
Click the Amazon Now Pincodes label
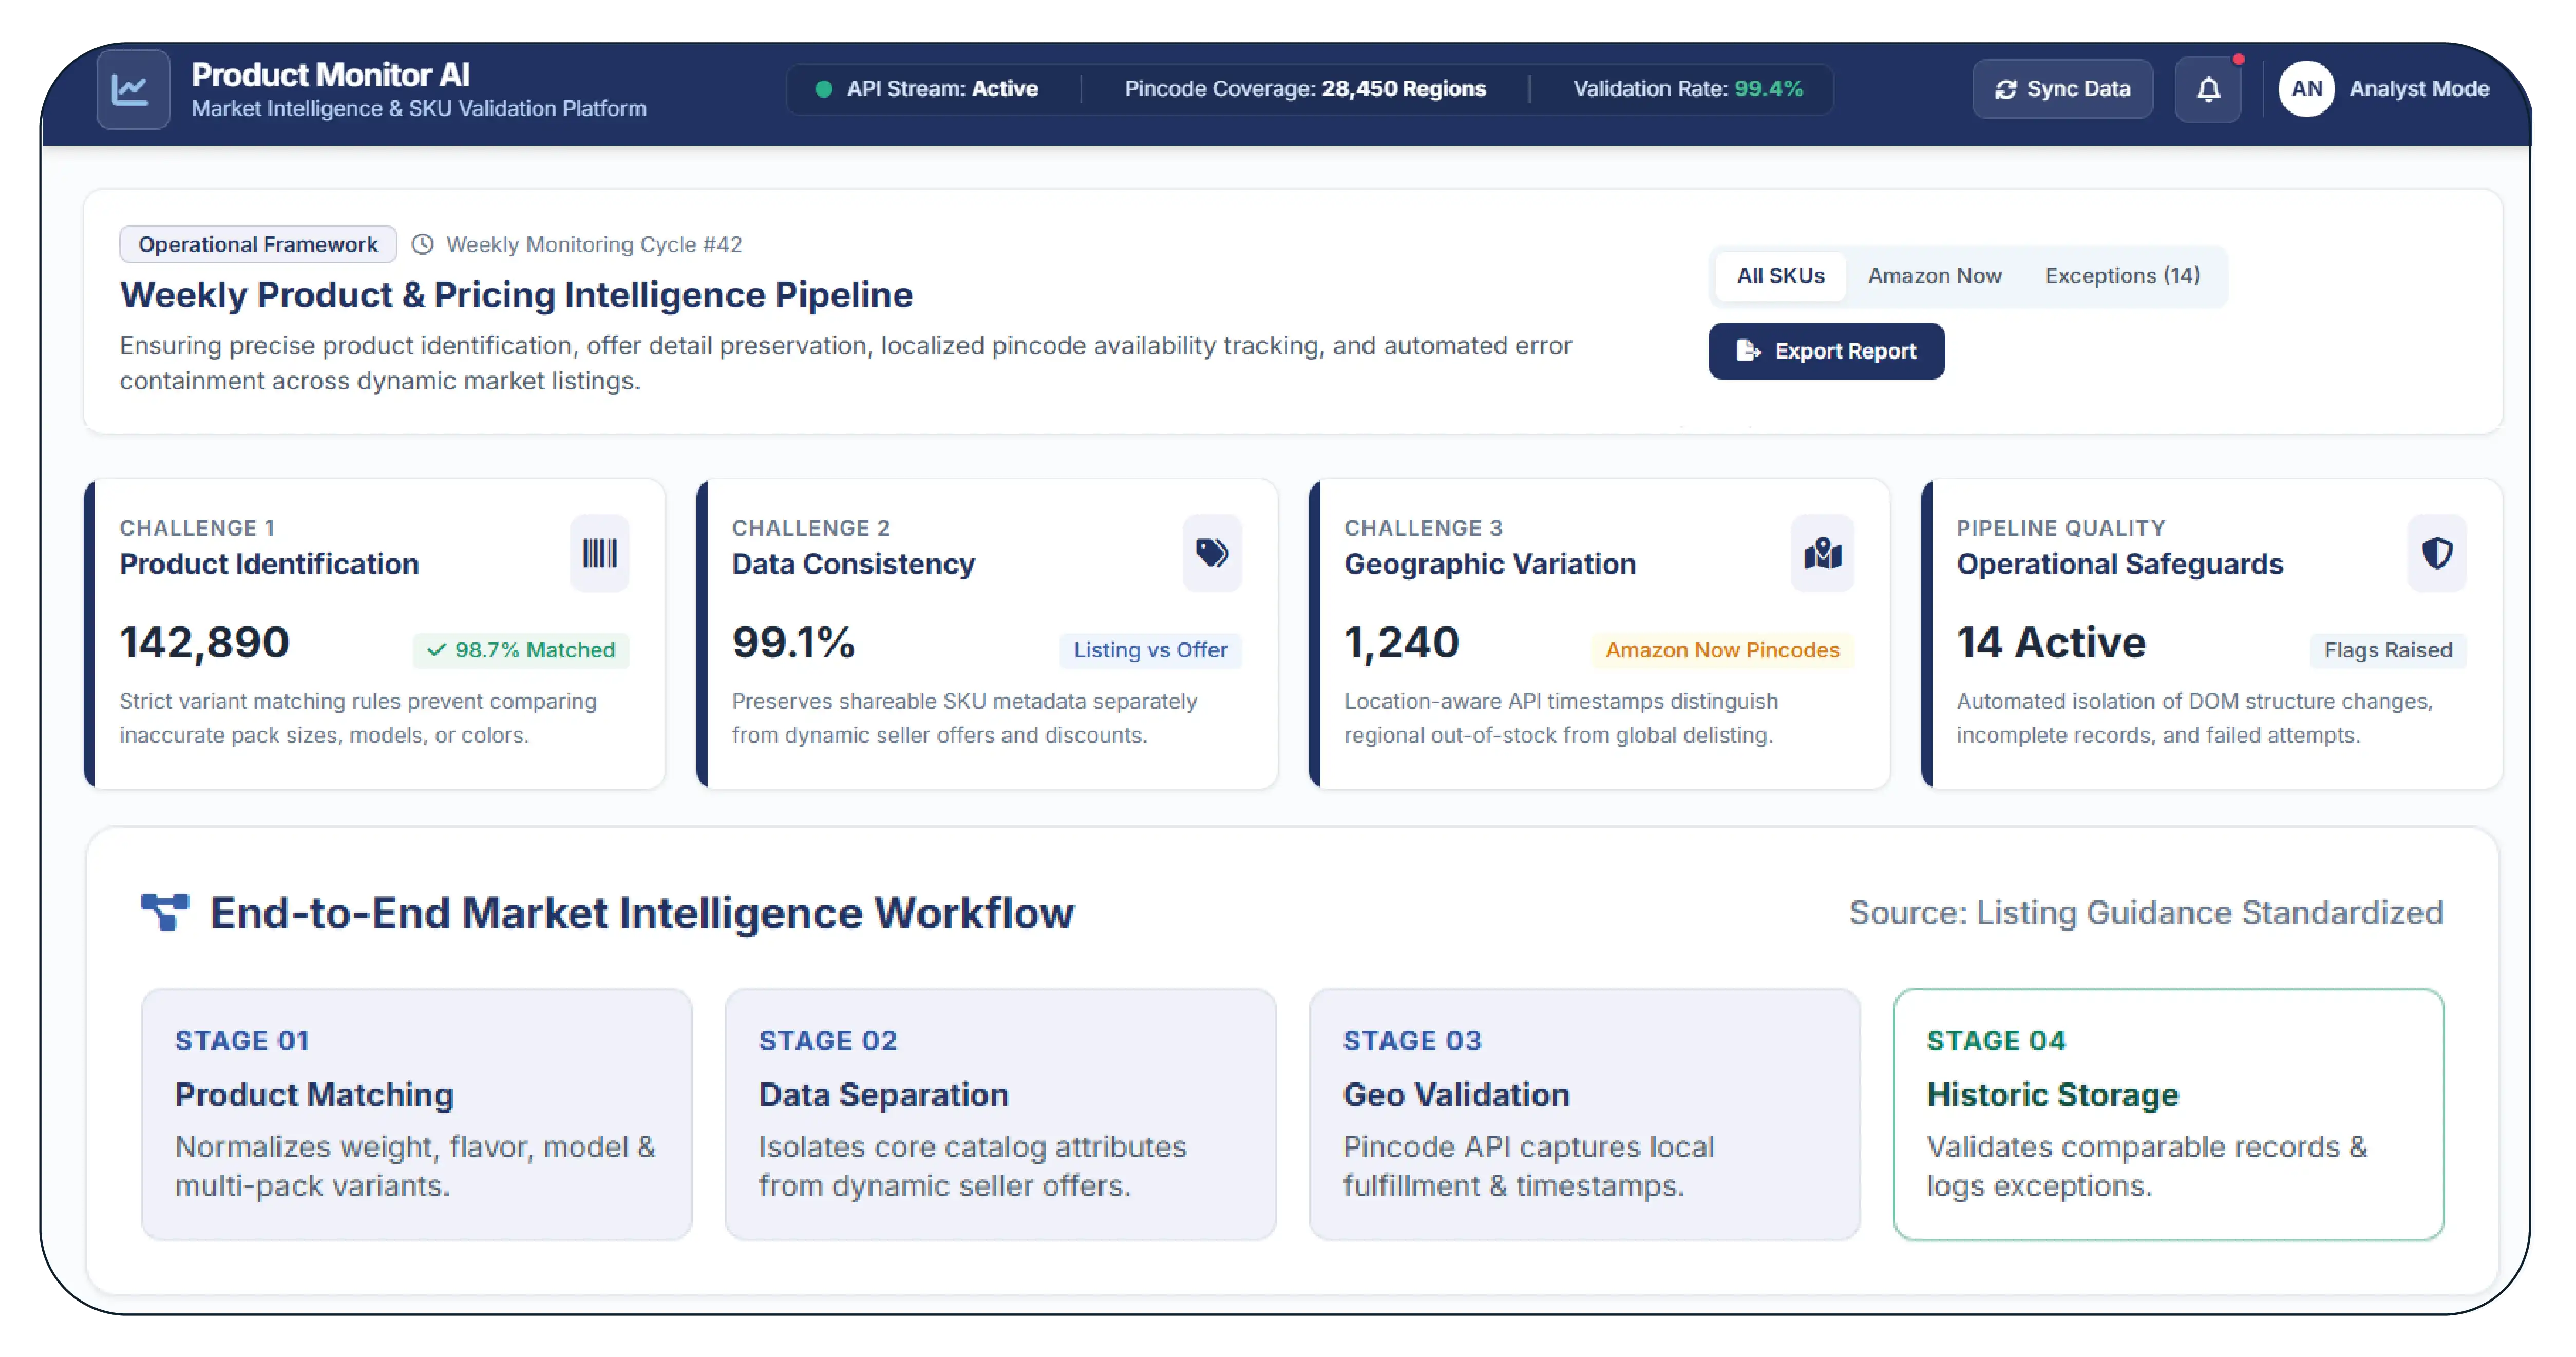click(x=1722, y=650)
